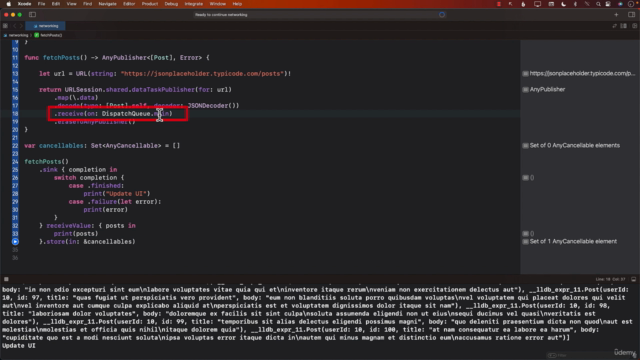Open the Navigate menu
The height and width of the screenshot is (360, 640).
point(107,4)
